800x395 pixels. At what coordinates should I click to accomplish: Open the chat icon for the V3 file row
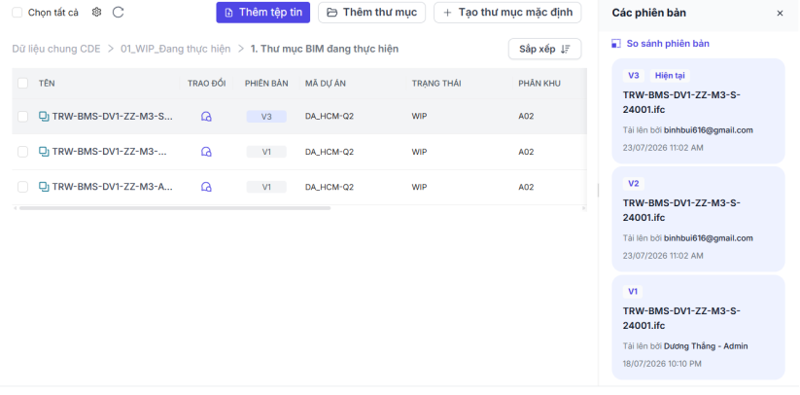pos(206,116)
